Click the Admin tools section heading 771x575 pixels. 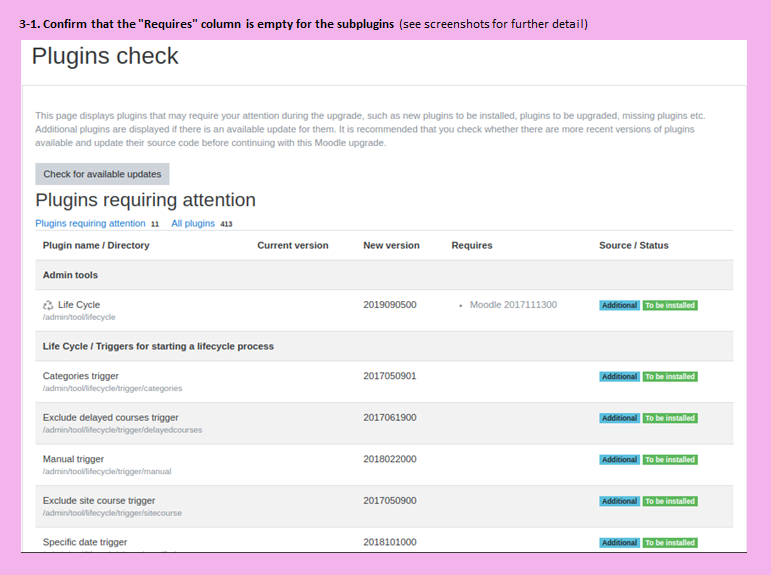70,275
